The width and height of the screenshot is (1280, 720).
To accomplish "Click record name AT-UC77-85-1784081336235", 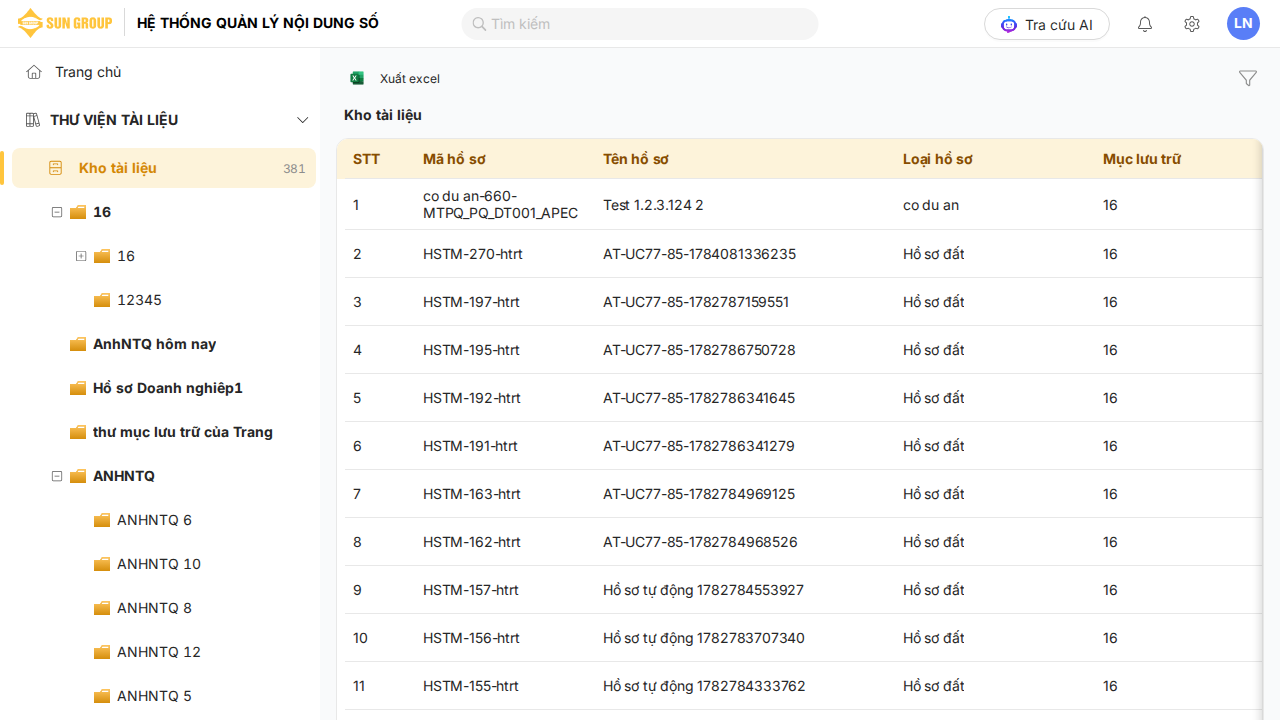I will pyautogui.click(x=699, y=254).
